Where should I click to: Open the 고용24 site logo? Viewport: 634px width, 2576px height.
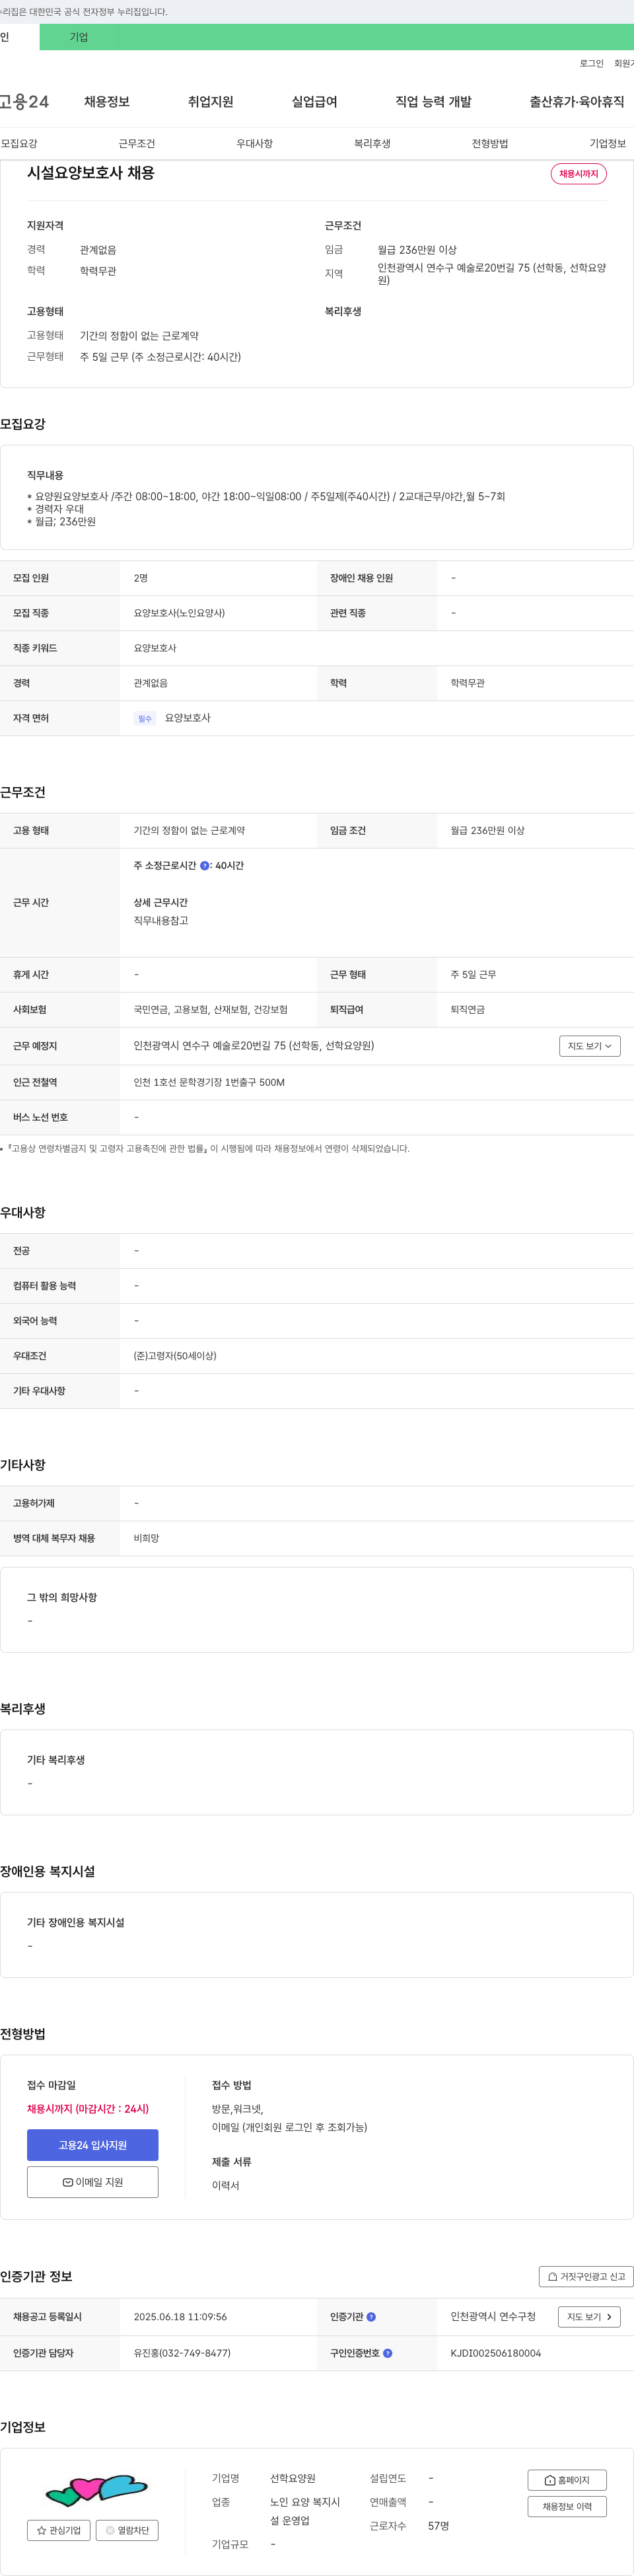coord(24,102)
